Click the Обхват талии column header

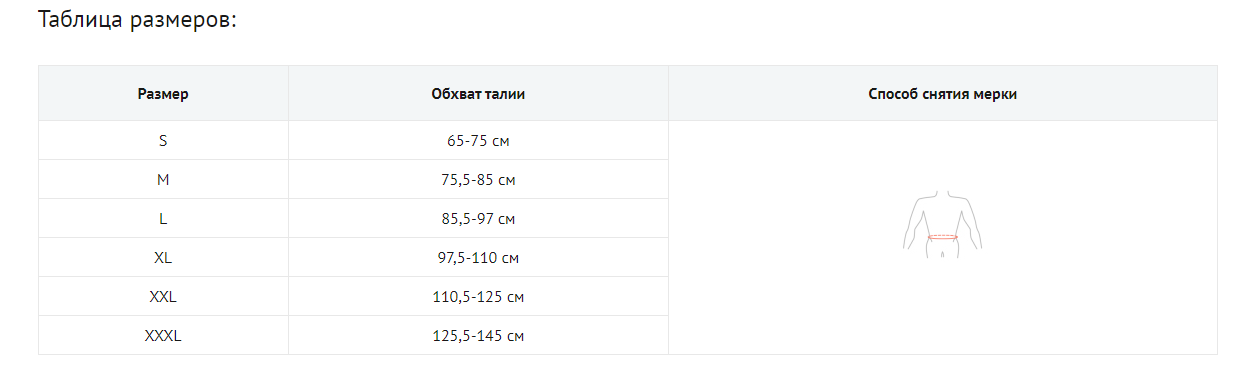point(478,94)
